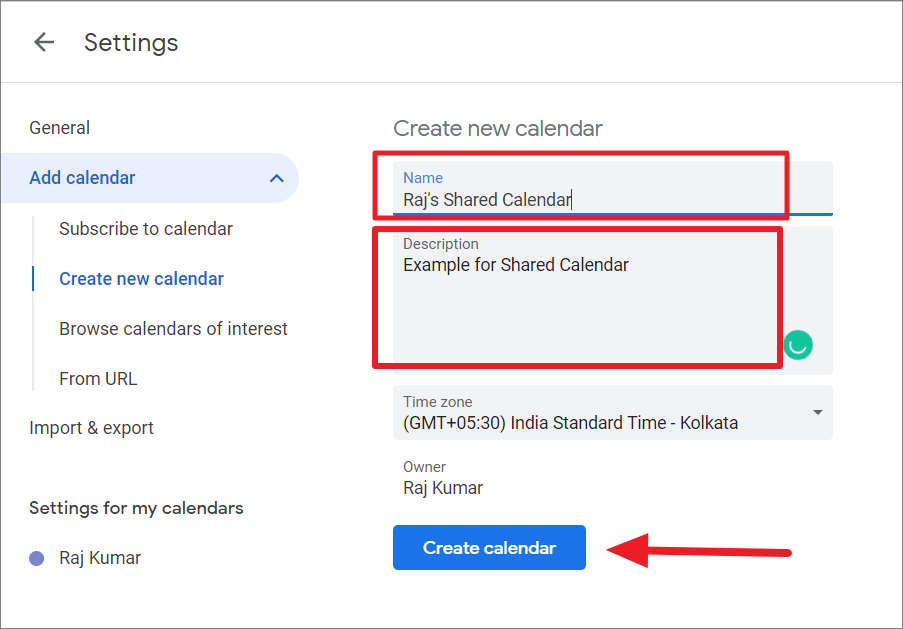This screenshot has height=629, width=903.
Task: Select Create new calendar in the sidebar
Action: coord(140,278)
